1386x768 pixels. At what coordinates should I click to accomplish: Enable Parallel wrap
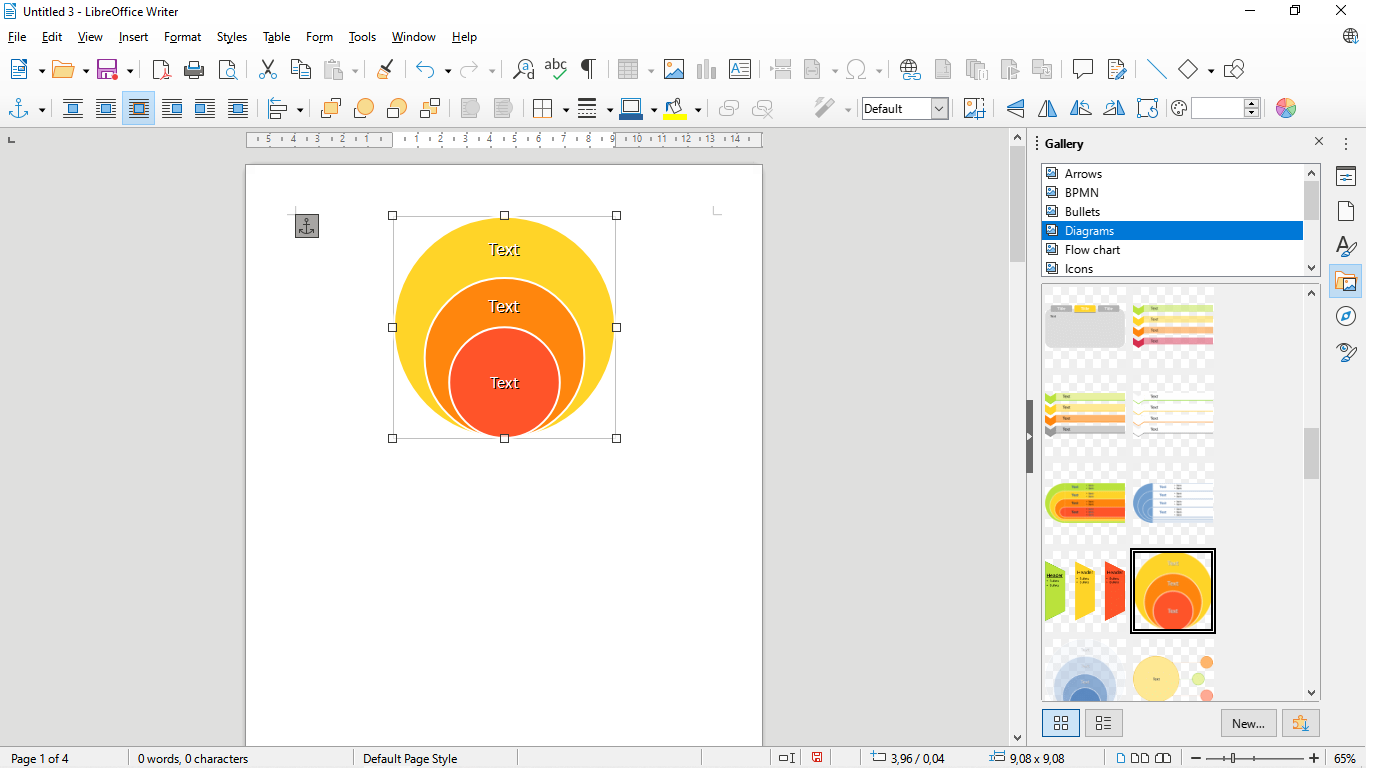tap(106, 108)
